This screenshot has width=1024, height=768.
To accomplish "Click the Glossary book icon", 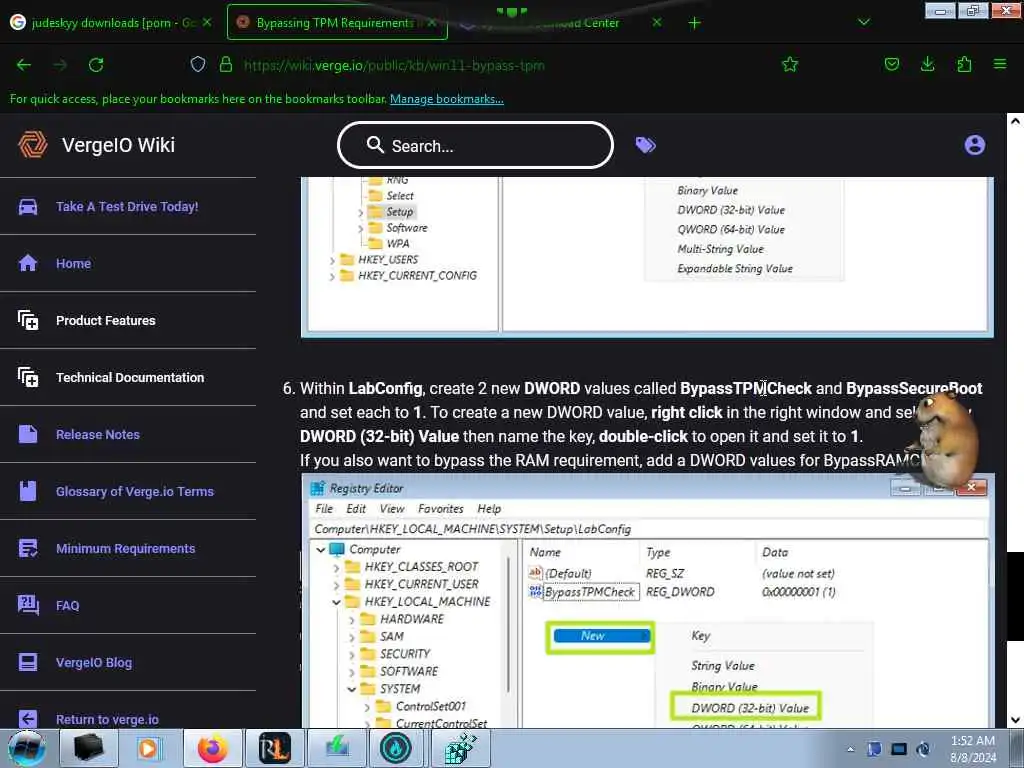I will pyautogui.click(x=28, y=491).
